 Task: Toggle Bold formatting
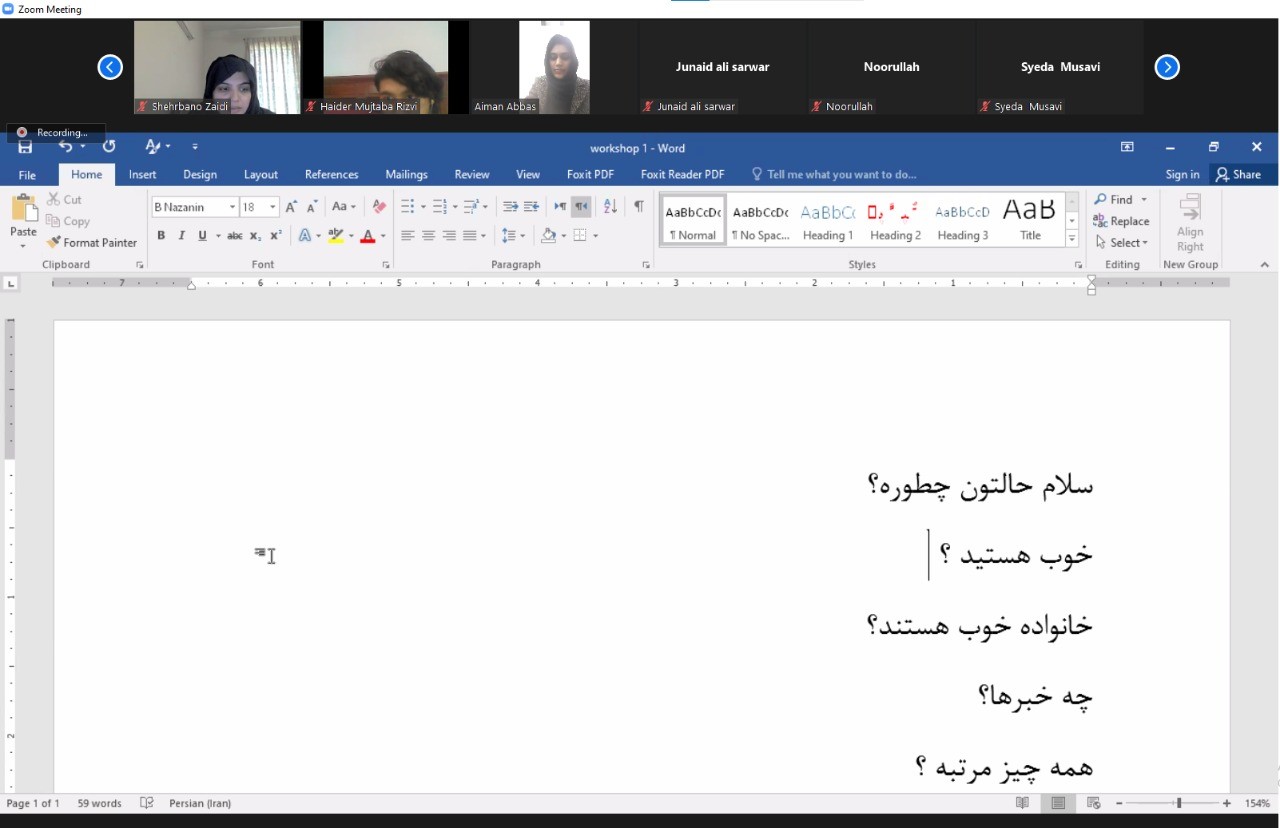(x=161, y=236)
